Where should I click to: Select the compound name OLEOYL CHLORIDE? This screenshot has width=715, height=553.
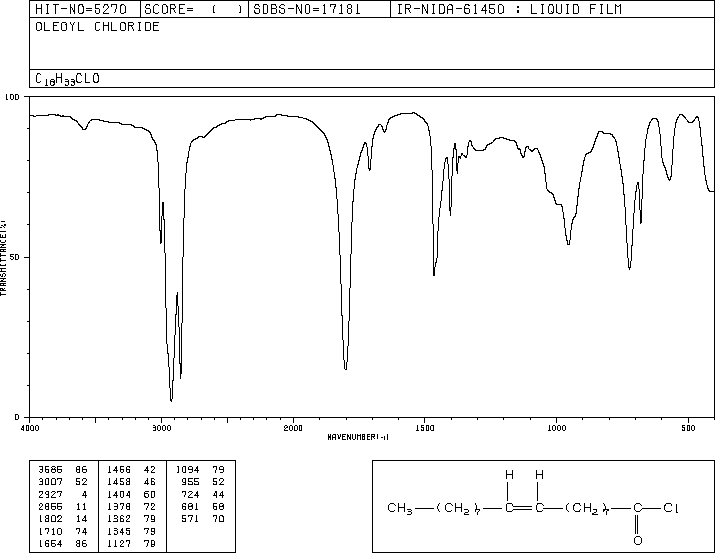point(97,27)
